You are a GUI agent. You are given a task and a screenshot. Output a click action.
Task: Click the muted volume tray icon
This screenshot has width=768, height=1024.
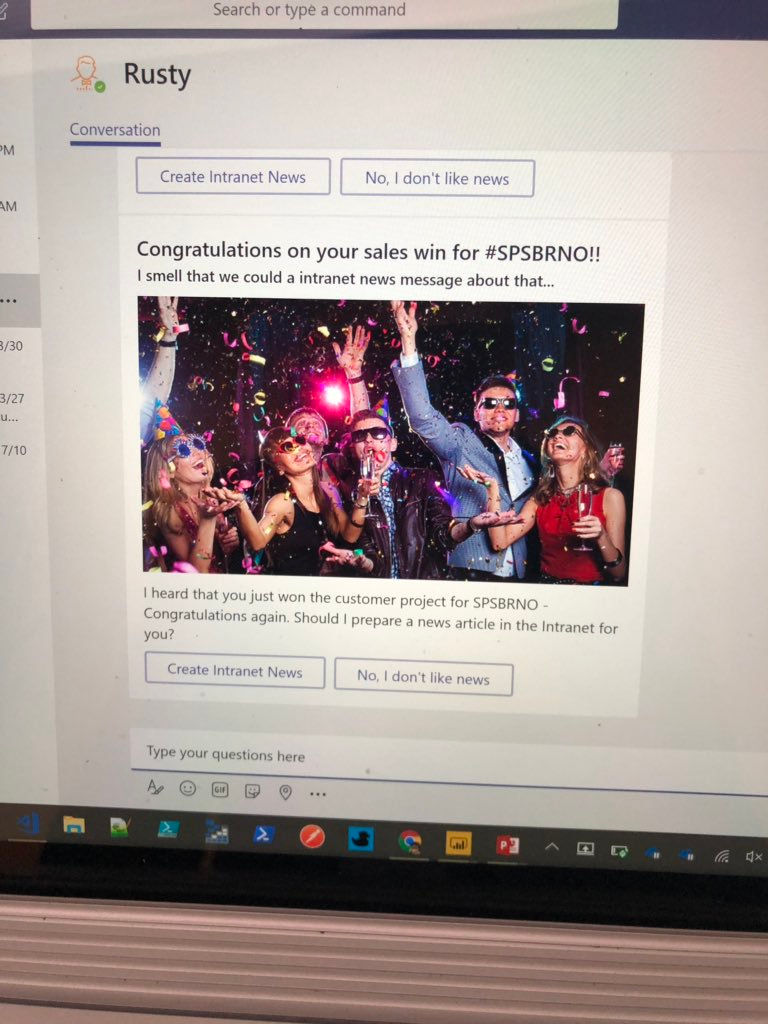point(754,856)
